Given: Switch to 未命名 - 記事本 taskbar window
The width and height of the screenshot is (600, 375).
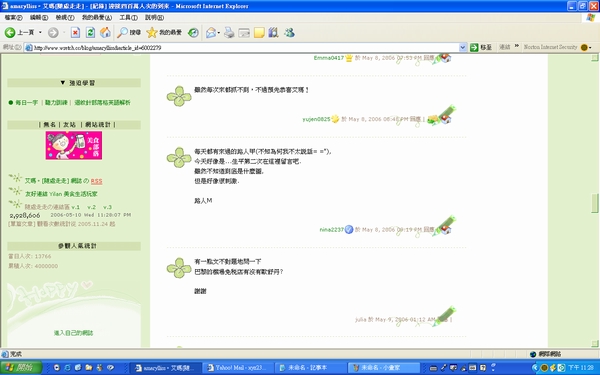Looking at the screenshot, I should [x=311, y=368].
